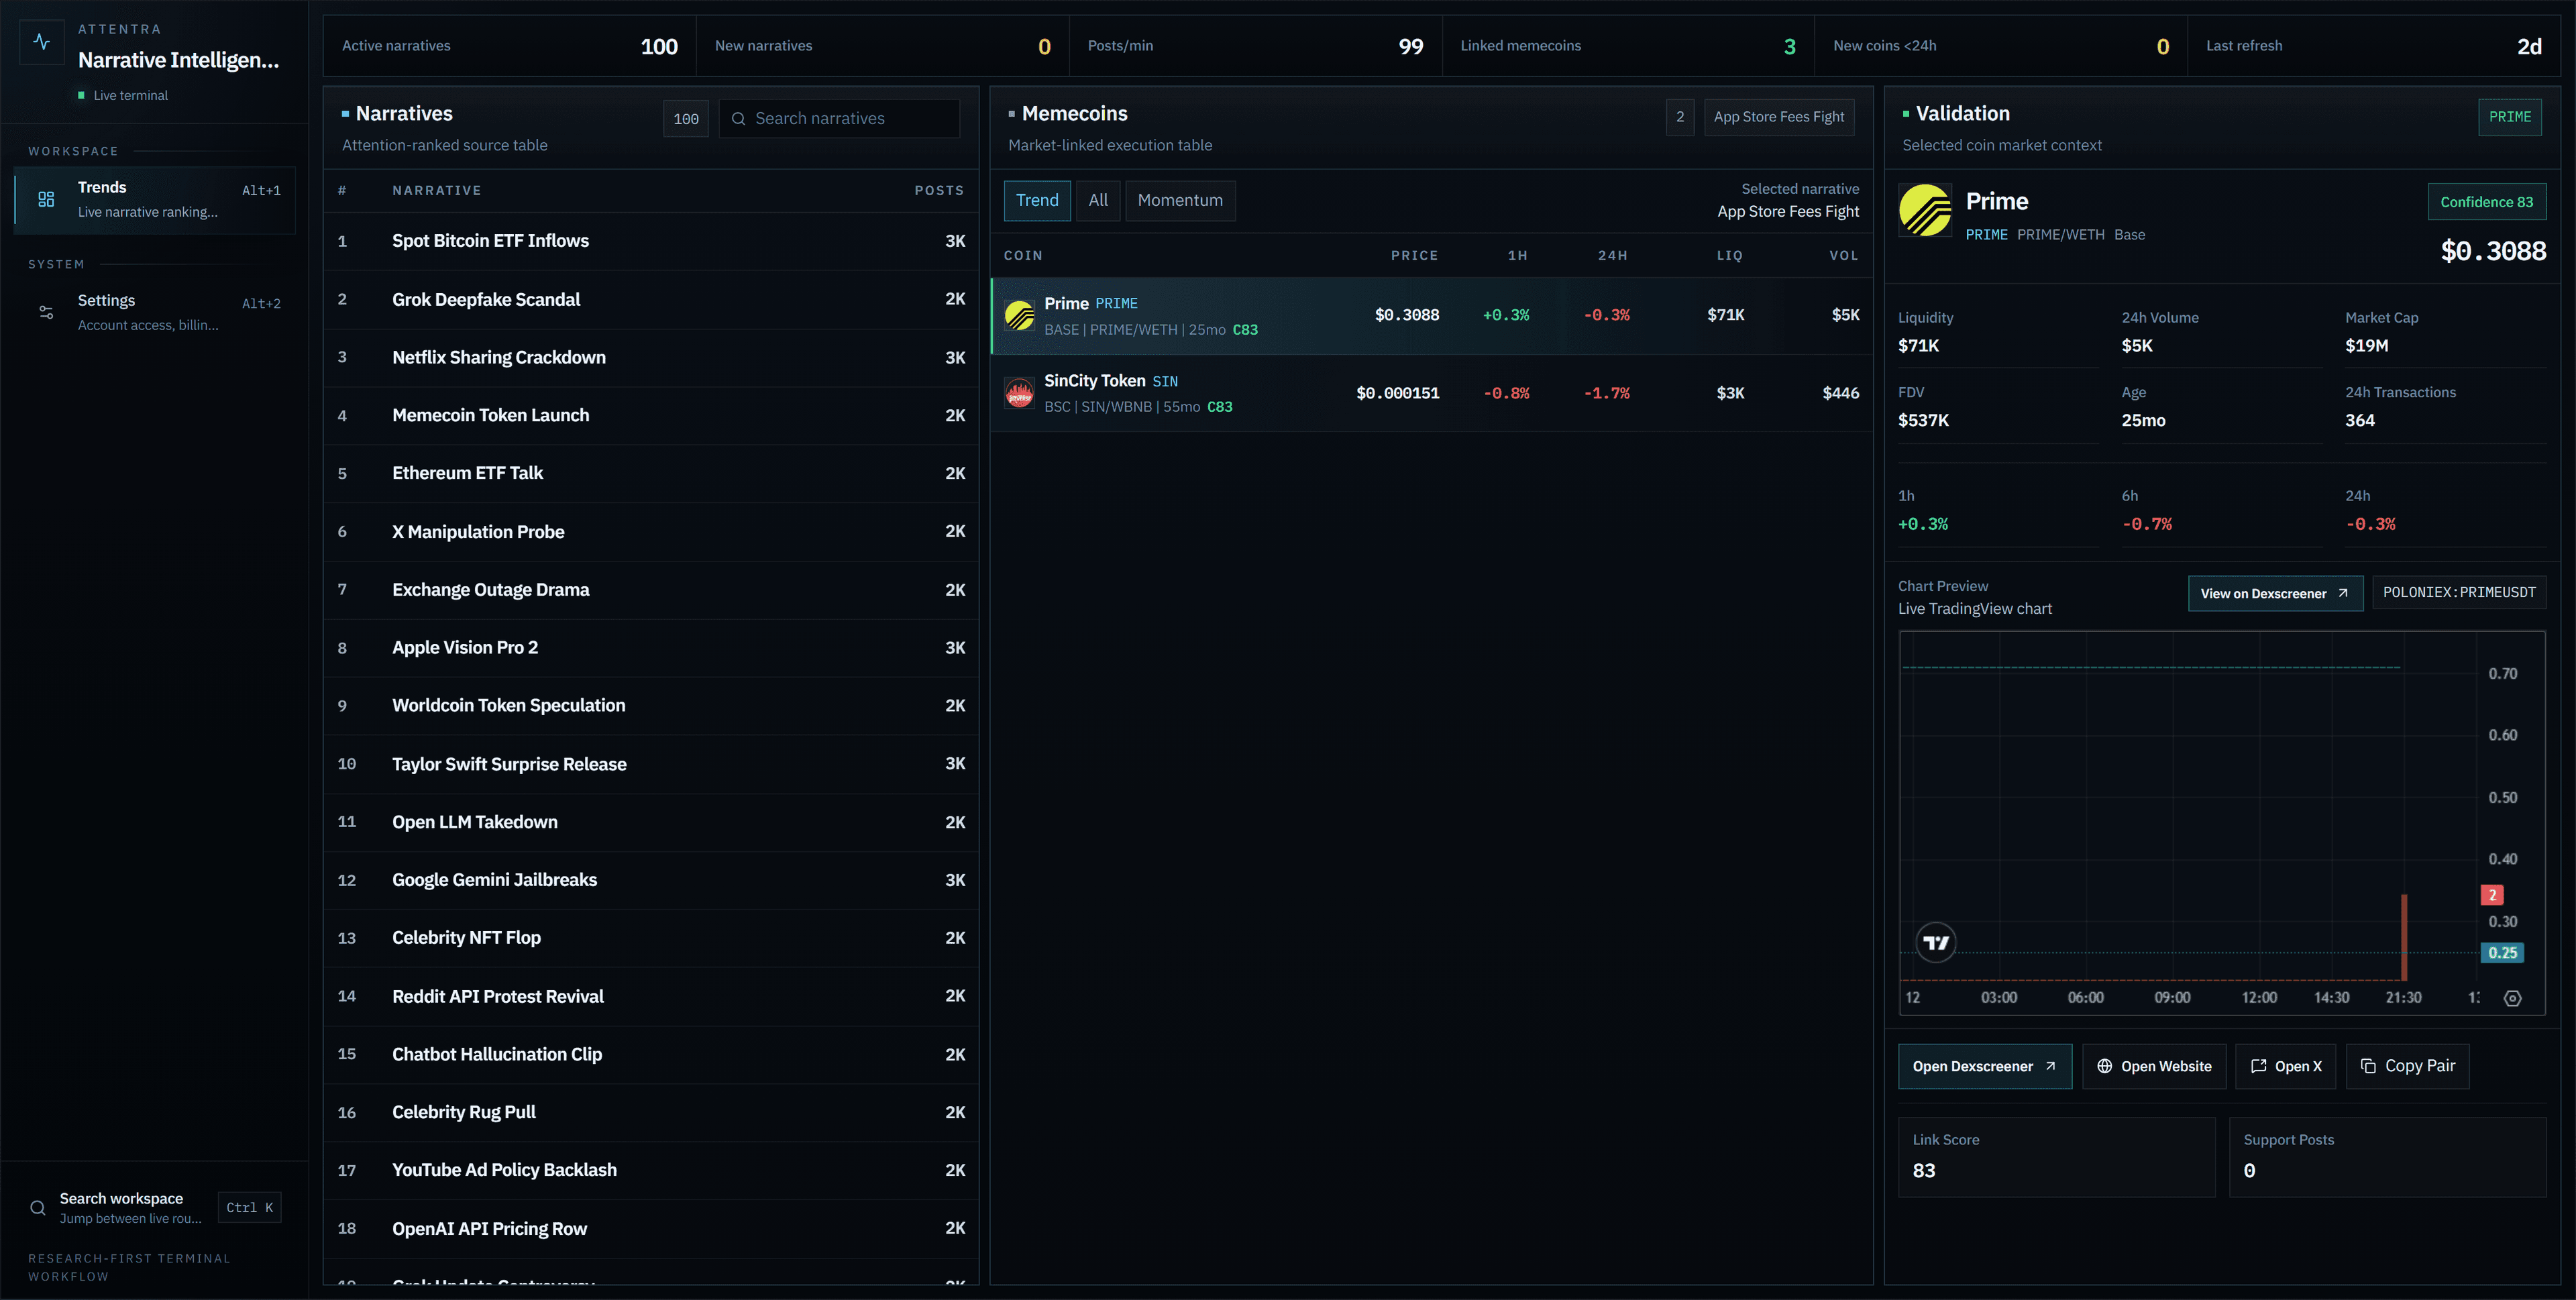Click the POLONIEX:PRIMEUSDT symbol chip
The height and width of the screenshot is (1300, 2576).
(x=2459, y=593)
